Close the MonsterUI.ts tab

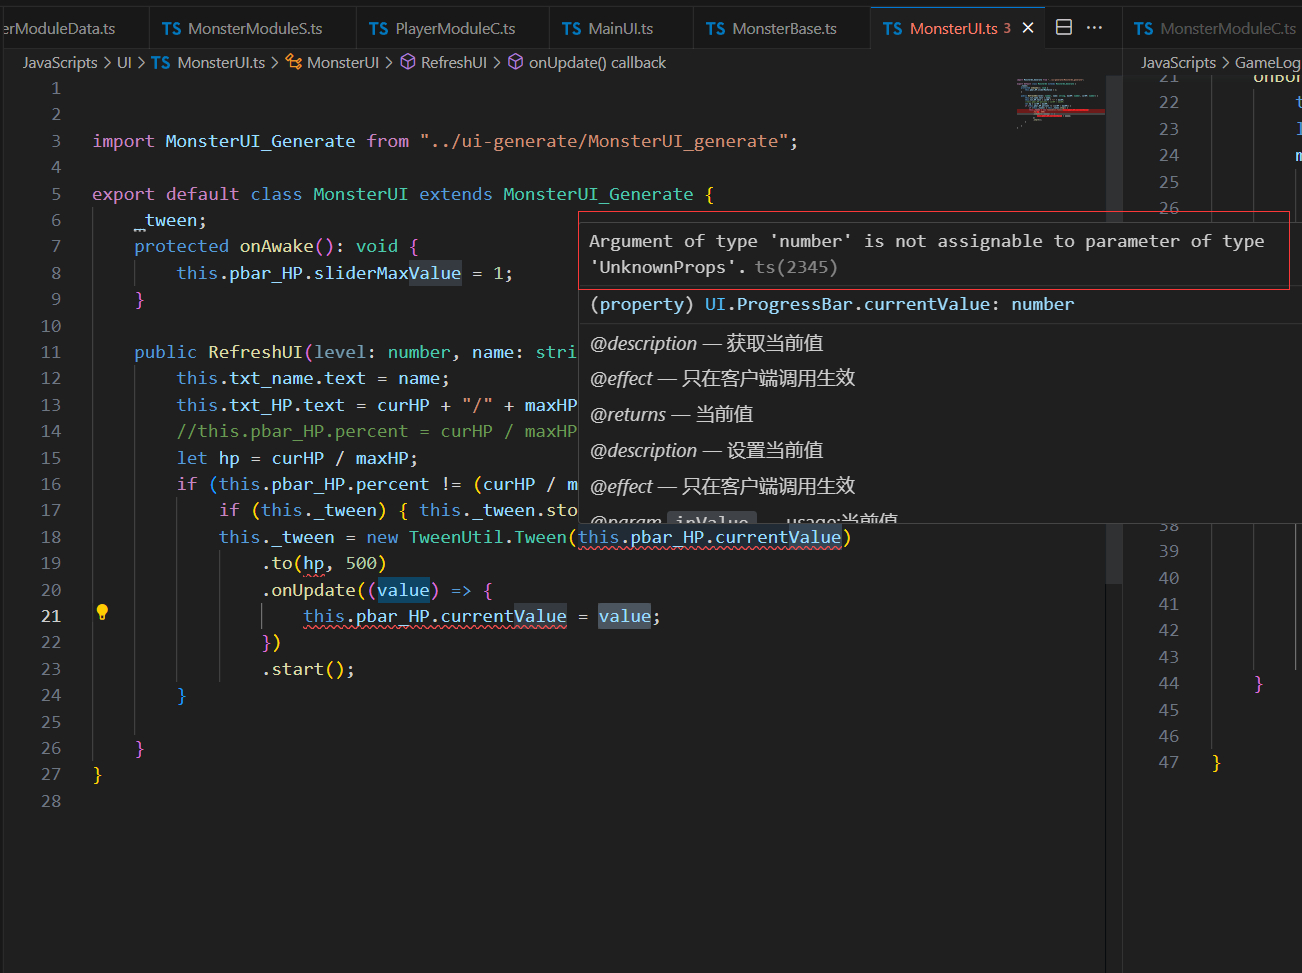[x=1028, y=28]
